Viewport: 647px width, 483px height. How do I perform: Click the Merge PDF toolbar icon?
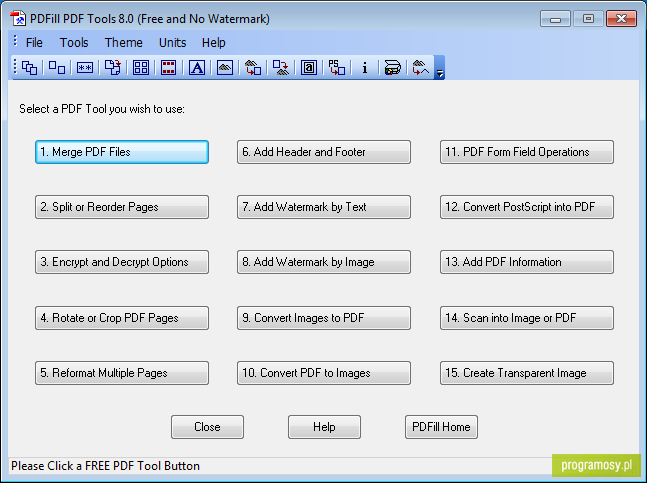pyautogui.click(x=29, y=67)
